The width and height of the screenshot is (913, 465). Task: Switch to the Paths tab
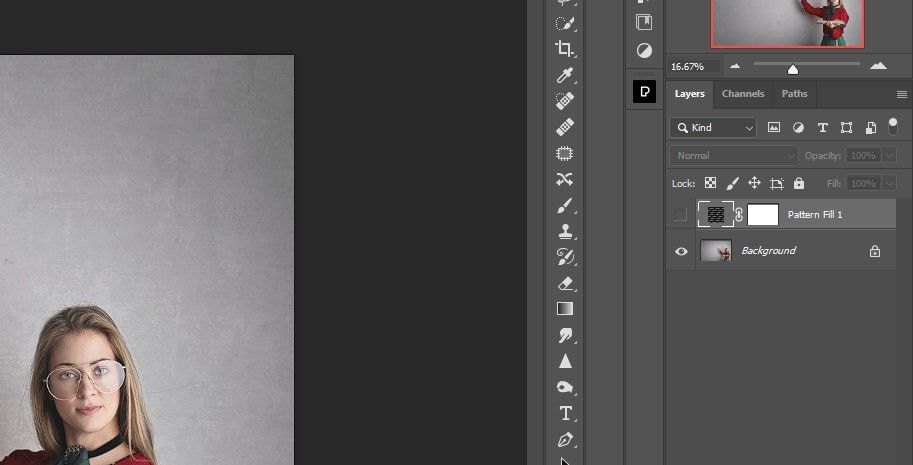click(x=794, y=94)
